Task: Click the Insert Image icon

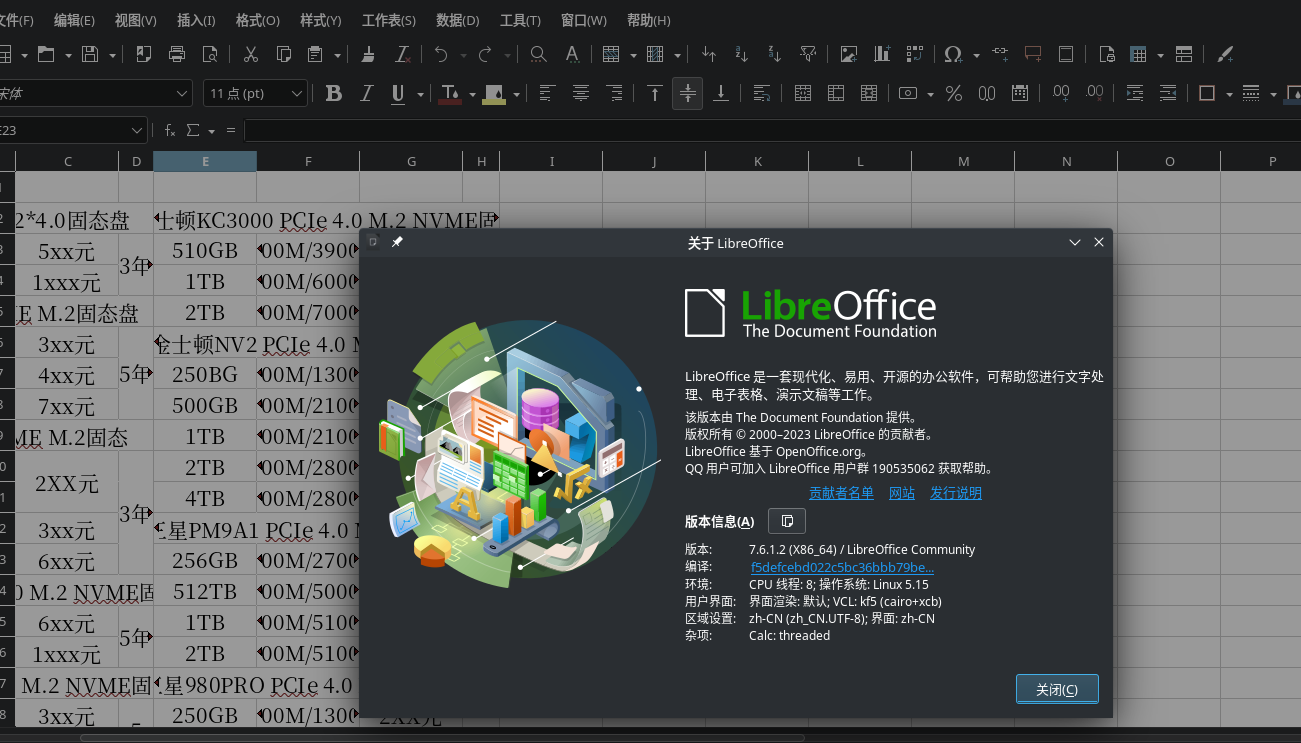Action: [x=849, y=54]
